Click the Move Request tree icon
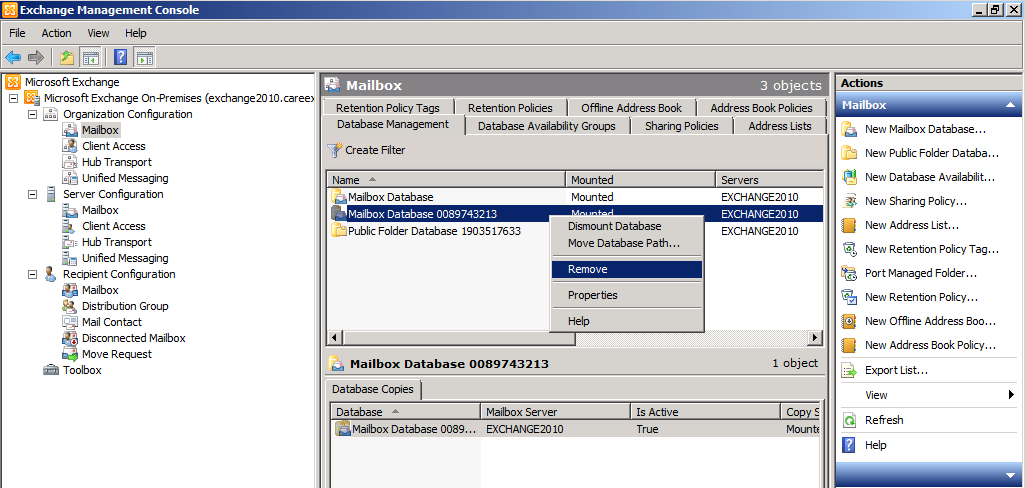The image size is (1026, 488). pos(70,354)
